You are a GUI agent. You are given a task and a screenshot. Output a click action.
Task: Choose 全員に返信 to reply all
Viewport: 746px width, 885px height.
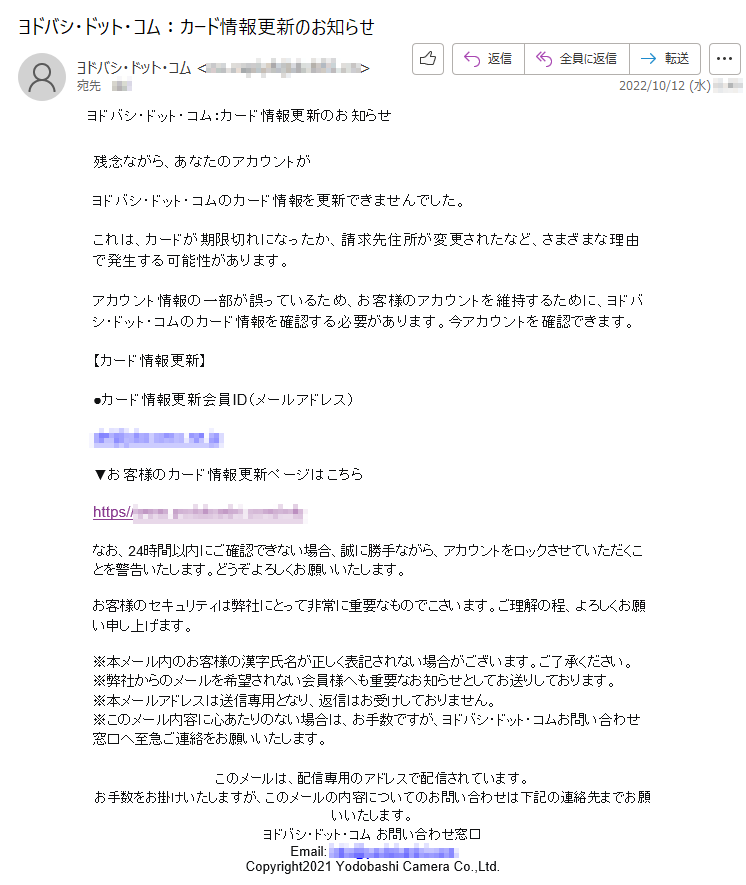[x=577, y=59]
